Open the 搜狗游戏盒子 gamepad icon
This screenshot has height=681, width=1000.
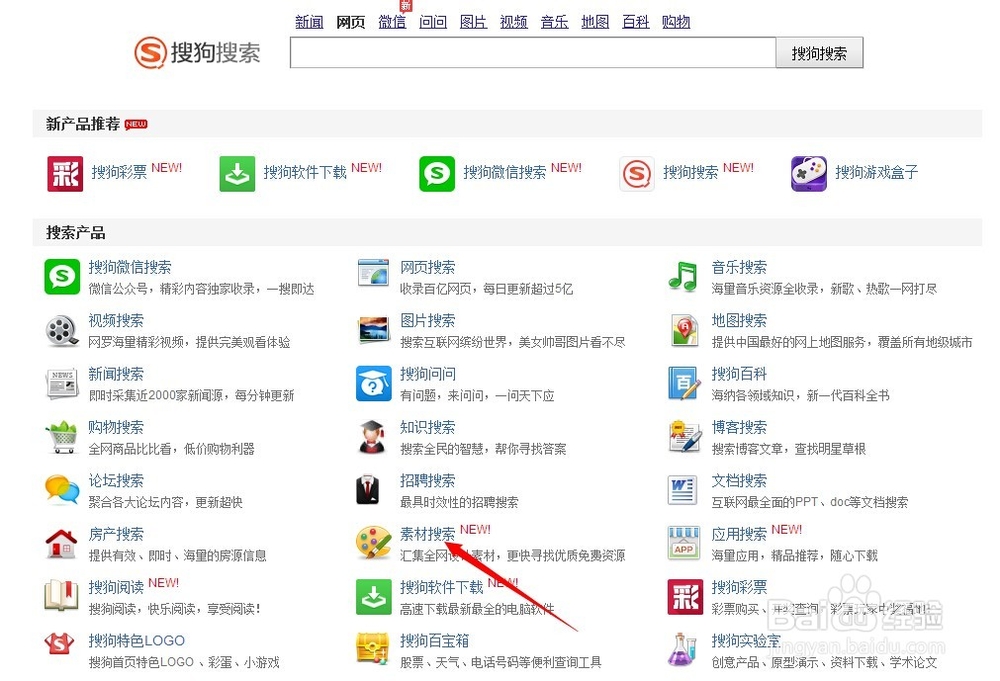(809, 173)
